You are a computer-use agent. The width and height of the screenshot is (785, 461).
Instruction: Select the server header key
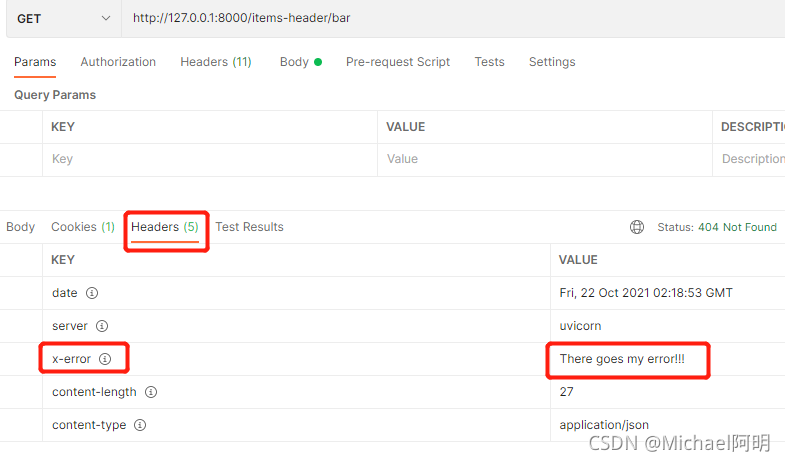click(x=70, y=326)
